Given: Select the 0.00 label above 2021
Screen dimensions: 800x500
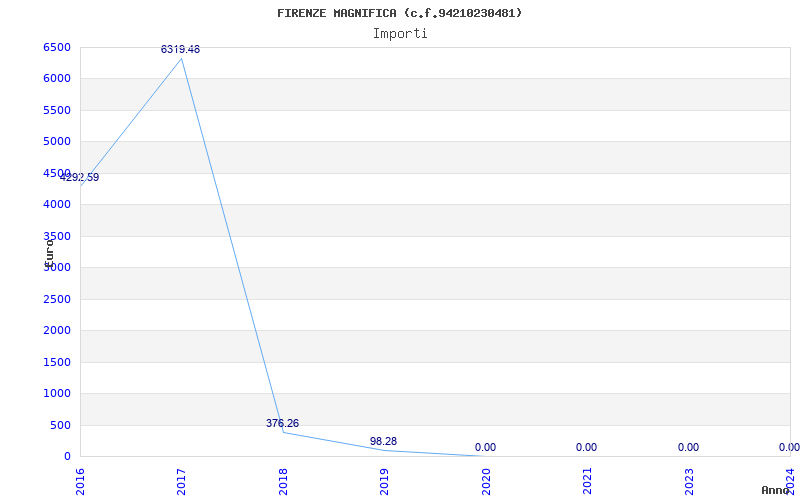Looking at the screenshot, I should pyautogui.click(x=586, y=447).
